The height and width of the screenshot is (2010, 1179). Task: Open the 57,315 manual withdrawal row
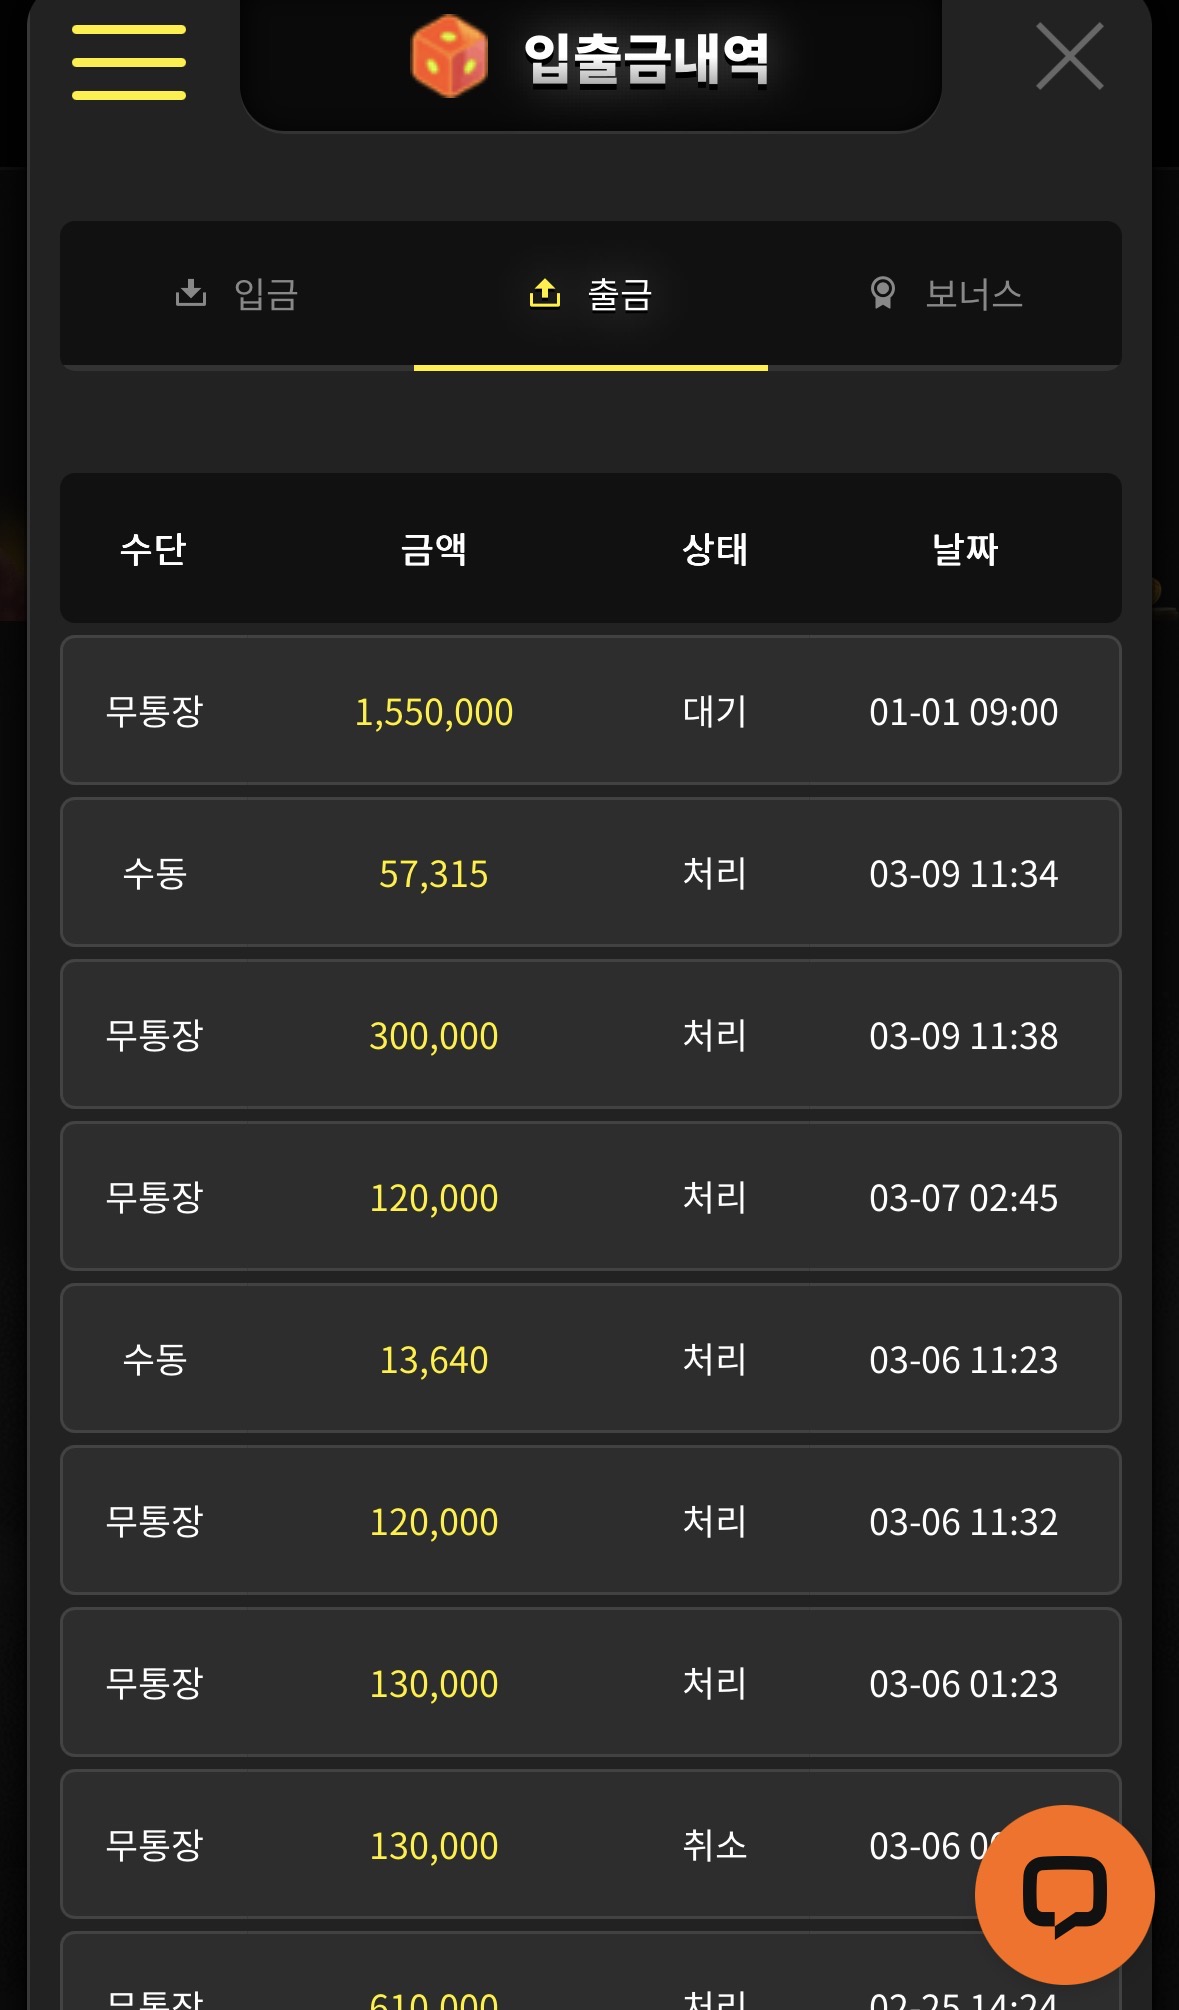pos(590,873)
